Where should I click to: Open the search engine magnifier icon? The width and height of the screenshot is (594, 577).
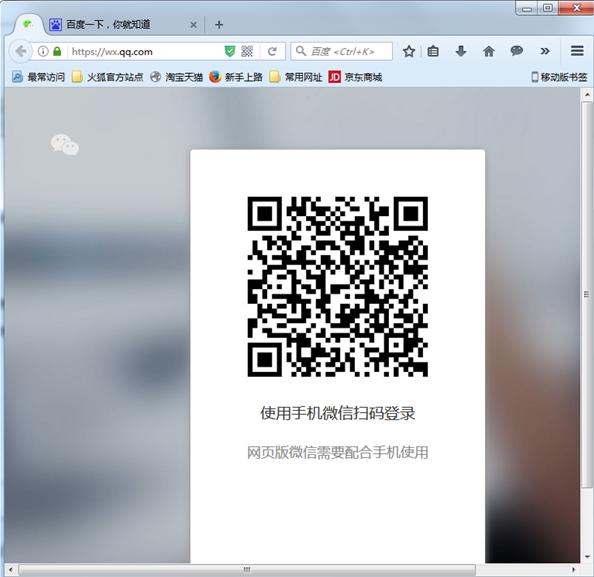[x=301, y=51]
